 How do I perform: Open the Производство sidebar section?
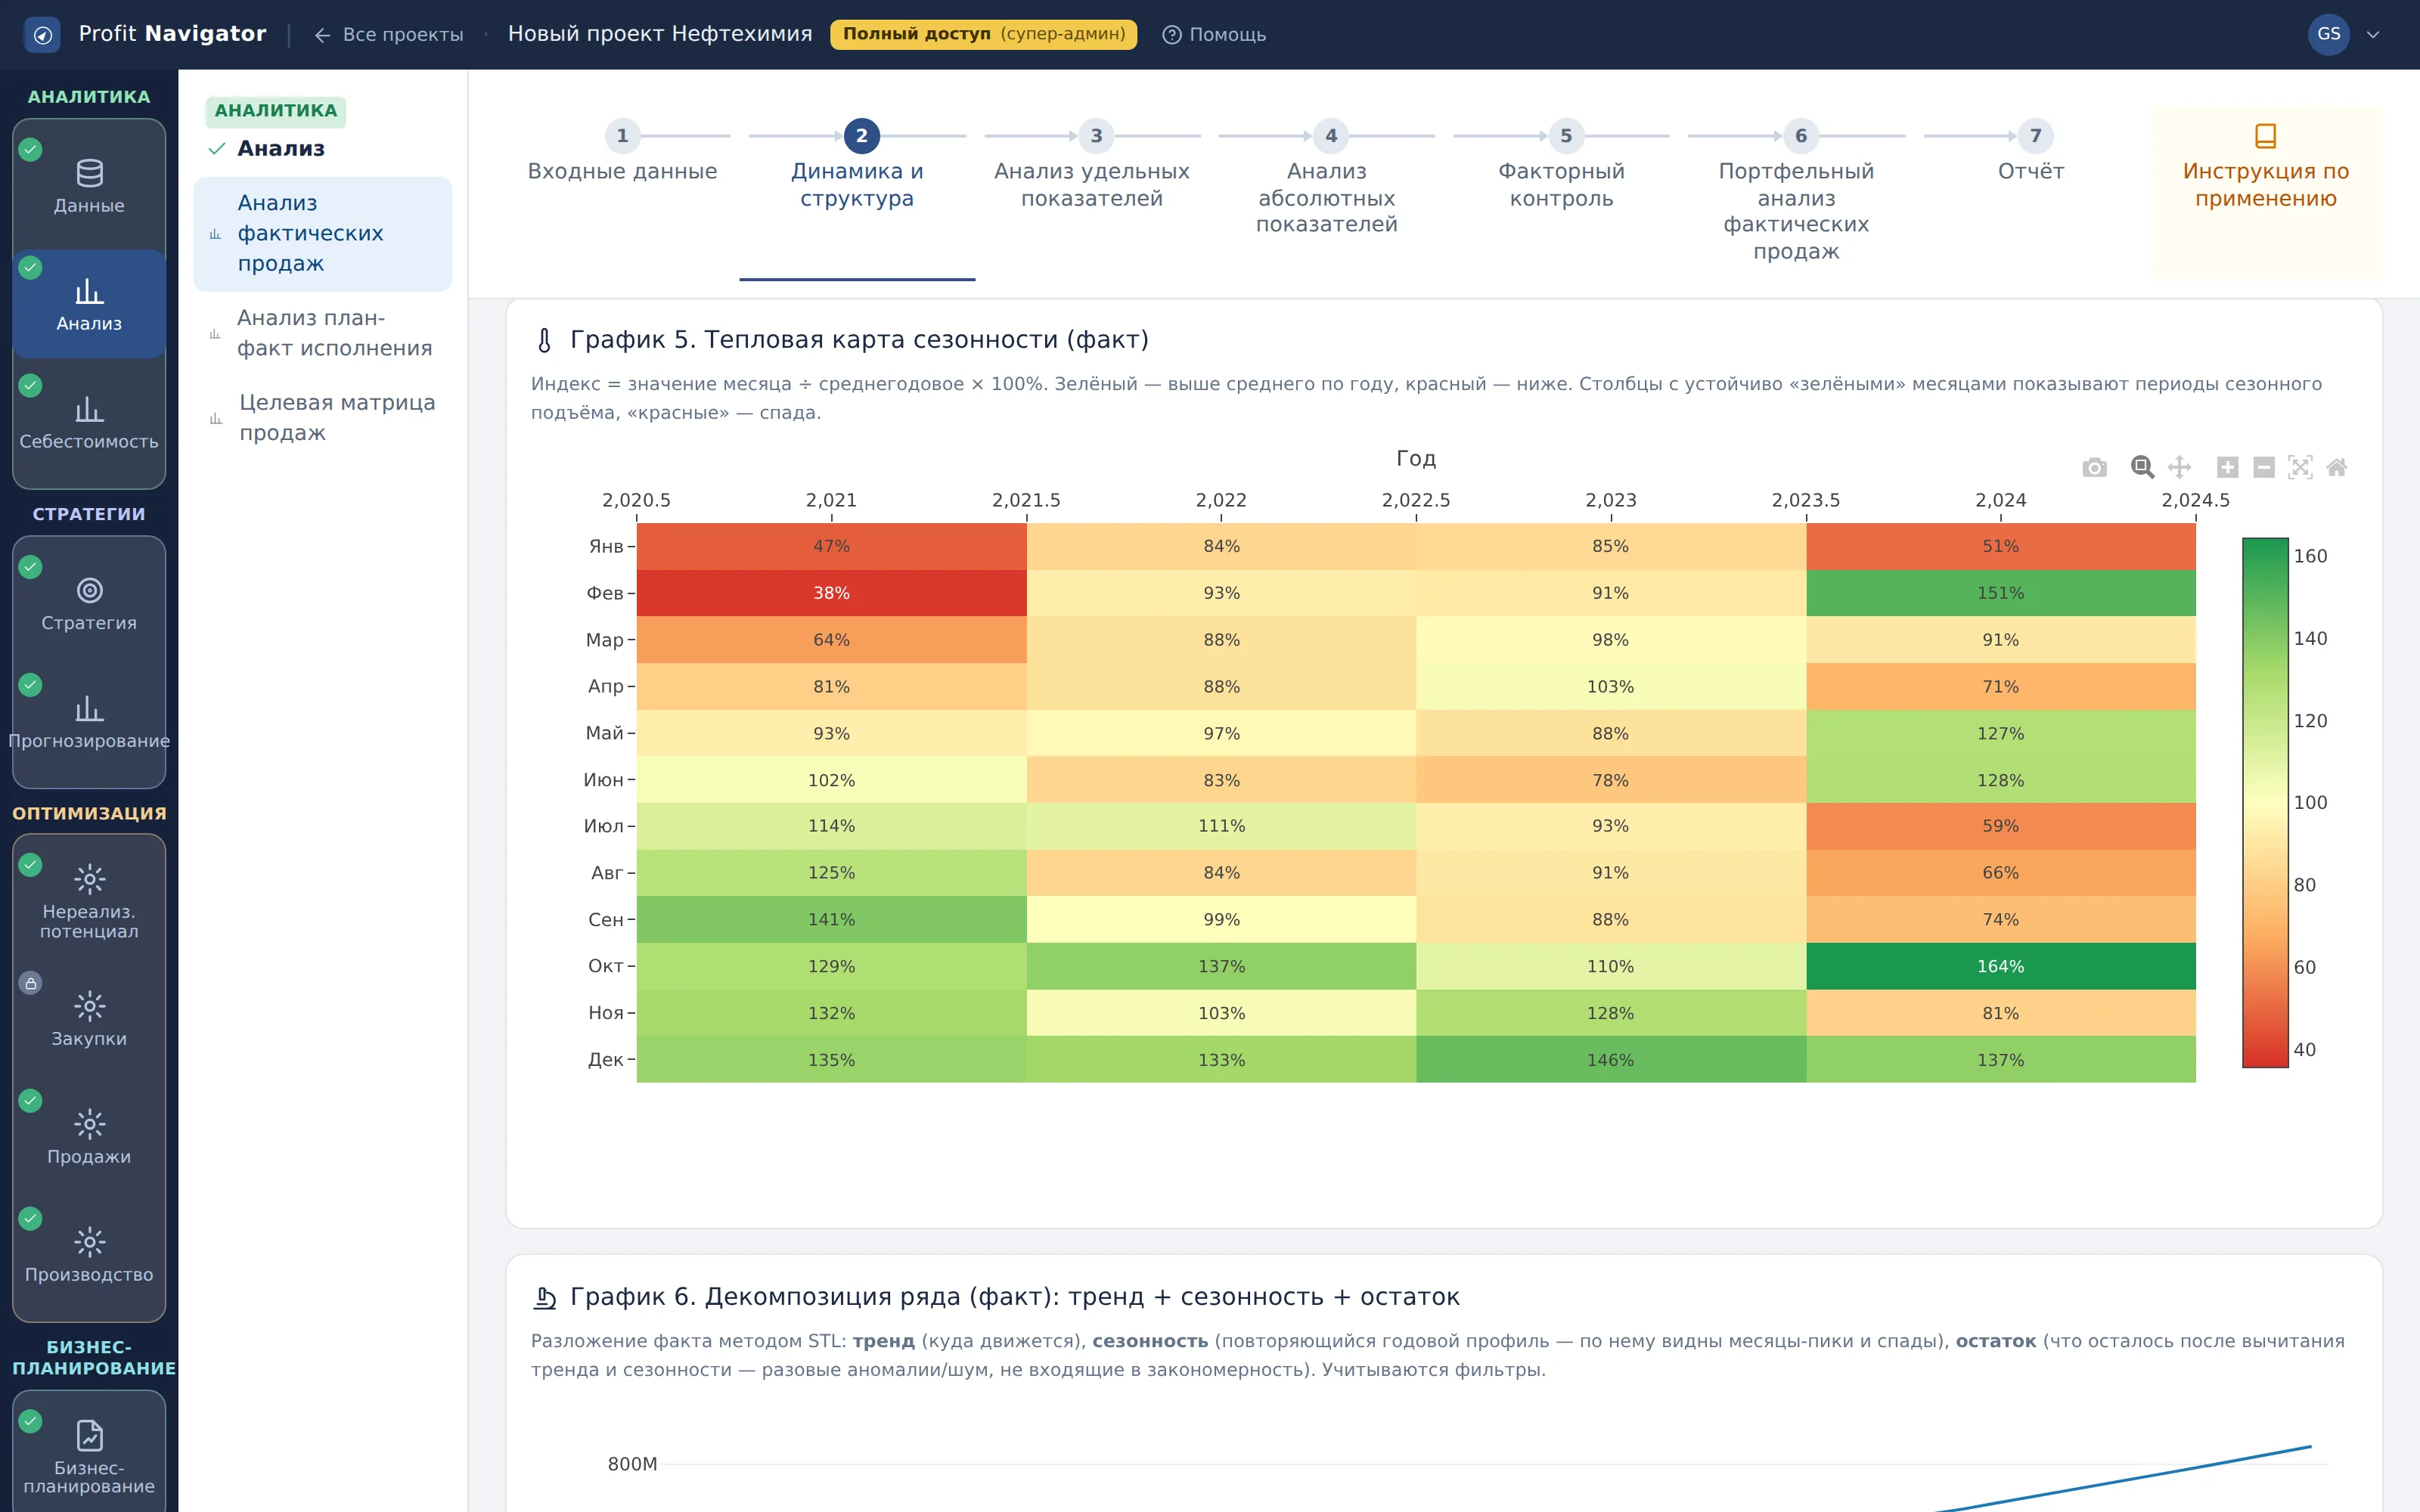(x=89, y=1255)
